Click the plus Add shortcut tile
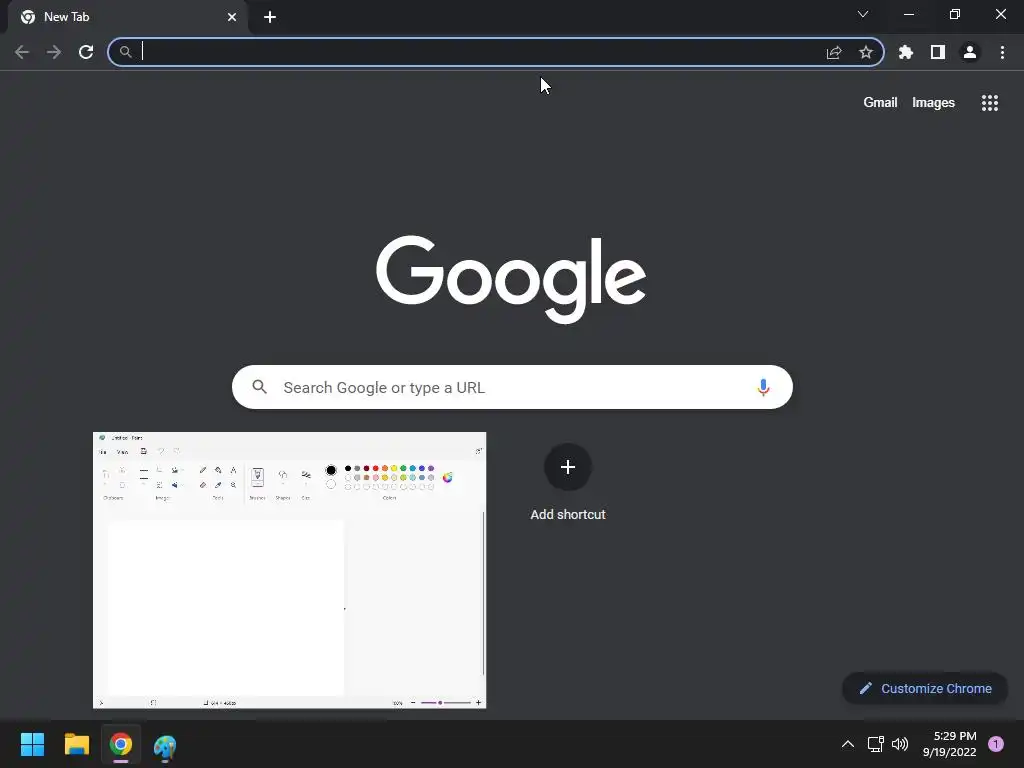The height and width of the screenshot is (768, 1024). point(568,467)
